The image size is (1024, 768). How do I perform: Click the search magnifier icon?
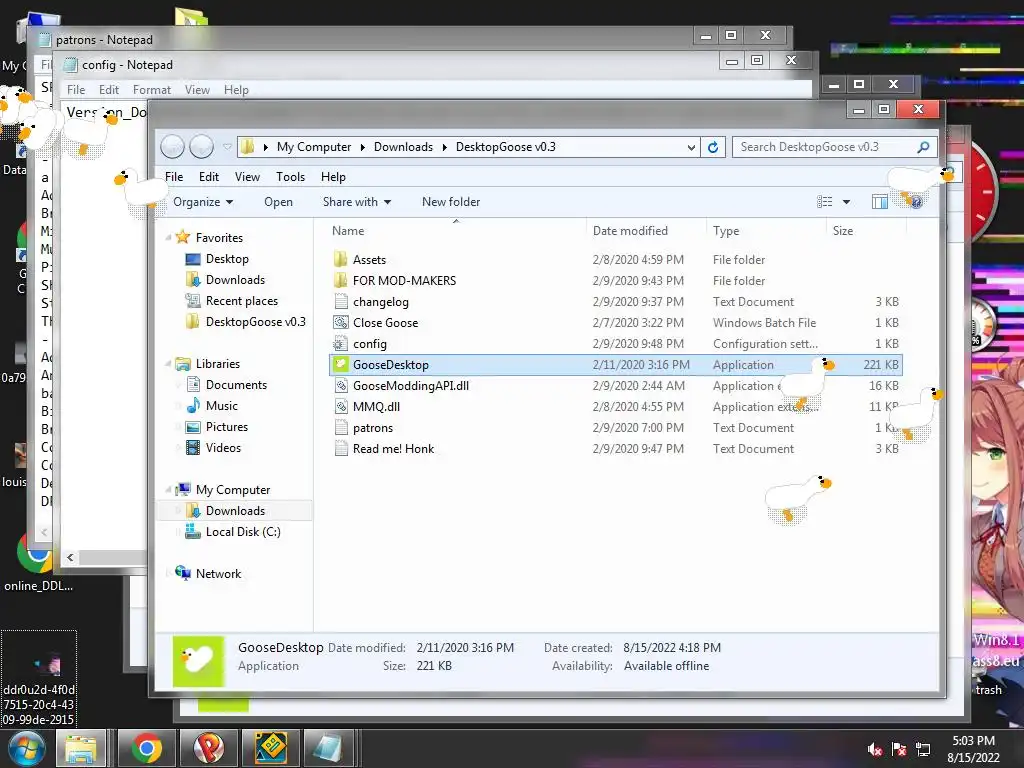tap(923, 147)
